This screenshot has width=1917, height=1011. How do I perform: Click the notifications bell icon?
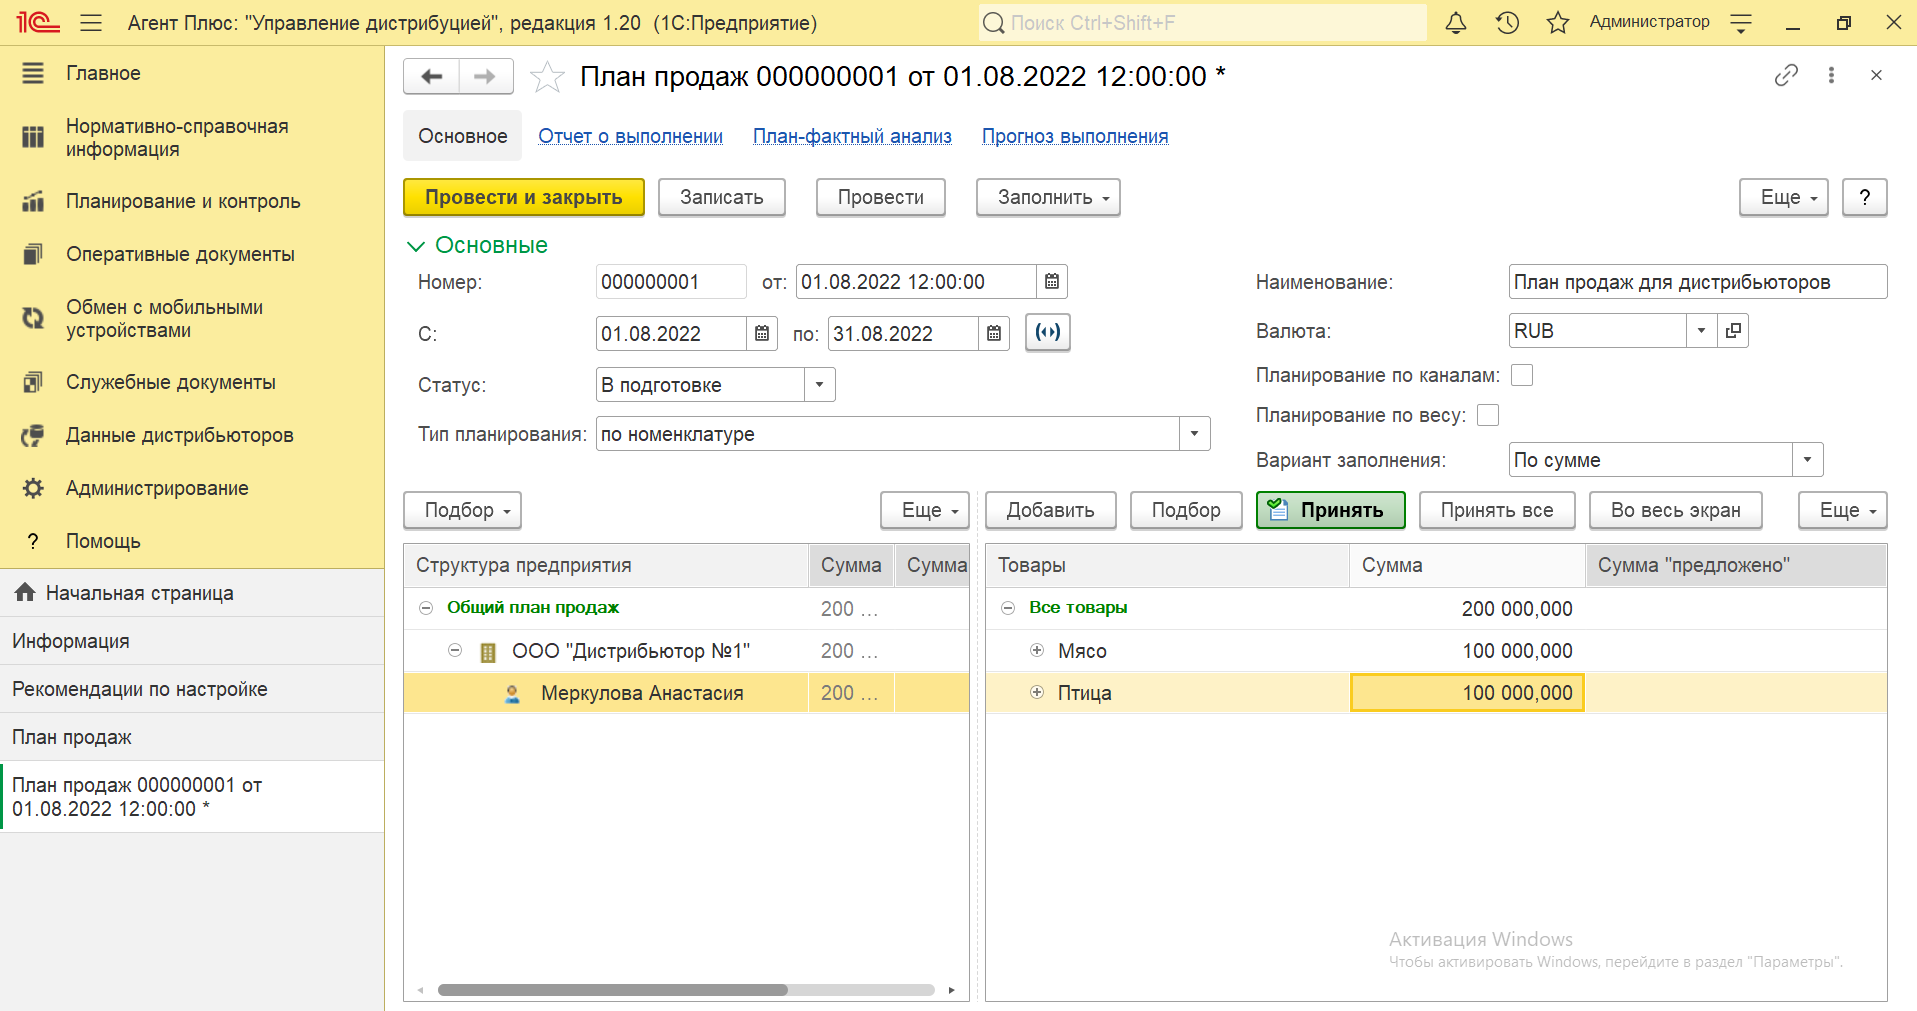pyautogui.click(x=1456, y=23)
